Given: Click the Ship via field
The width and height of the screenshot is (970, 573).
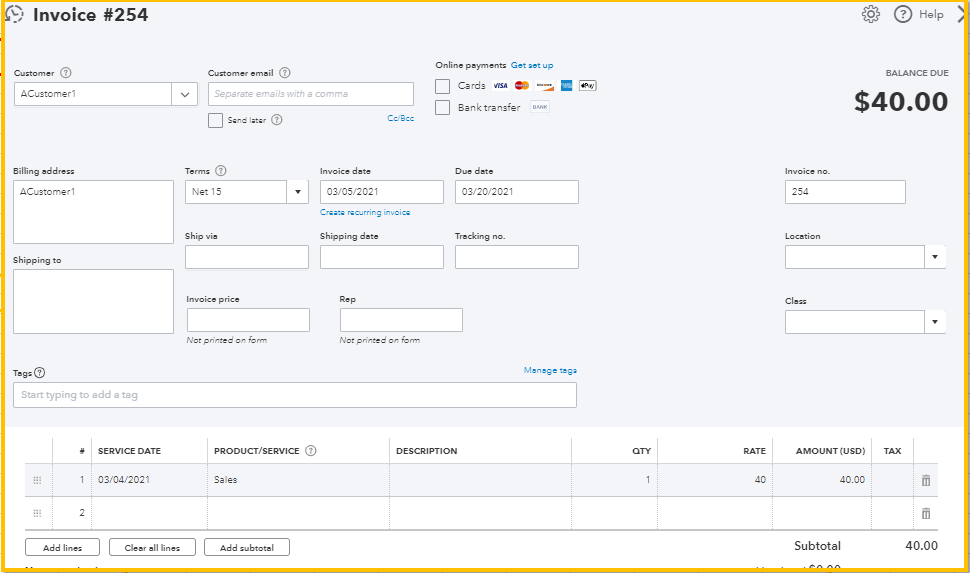Looking at the screenshot, I should [247, 257].
